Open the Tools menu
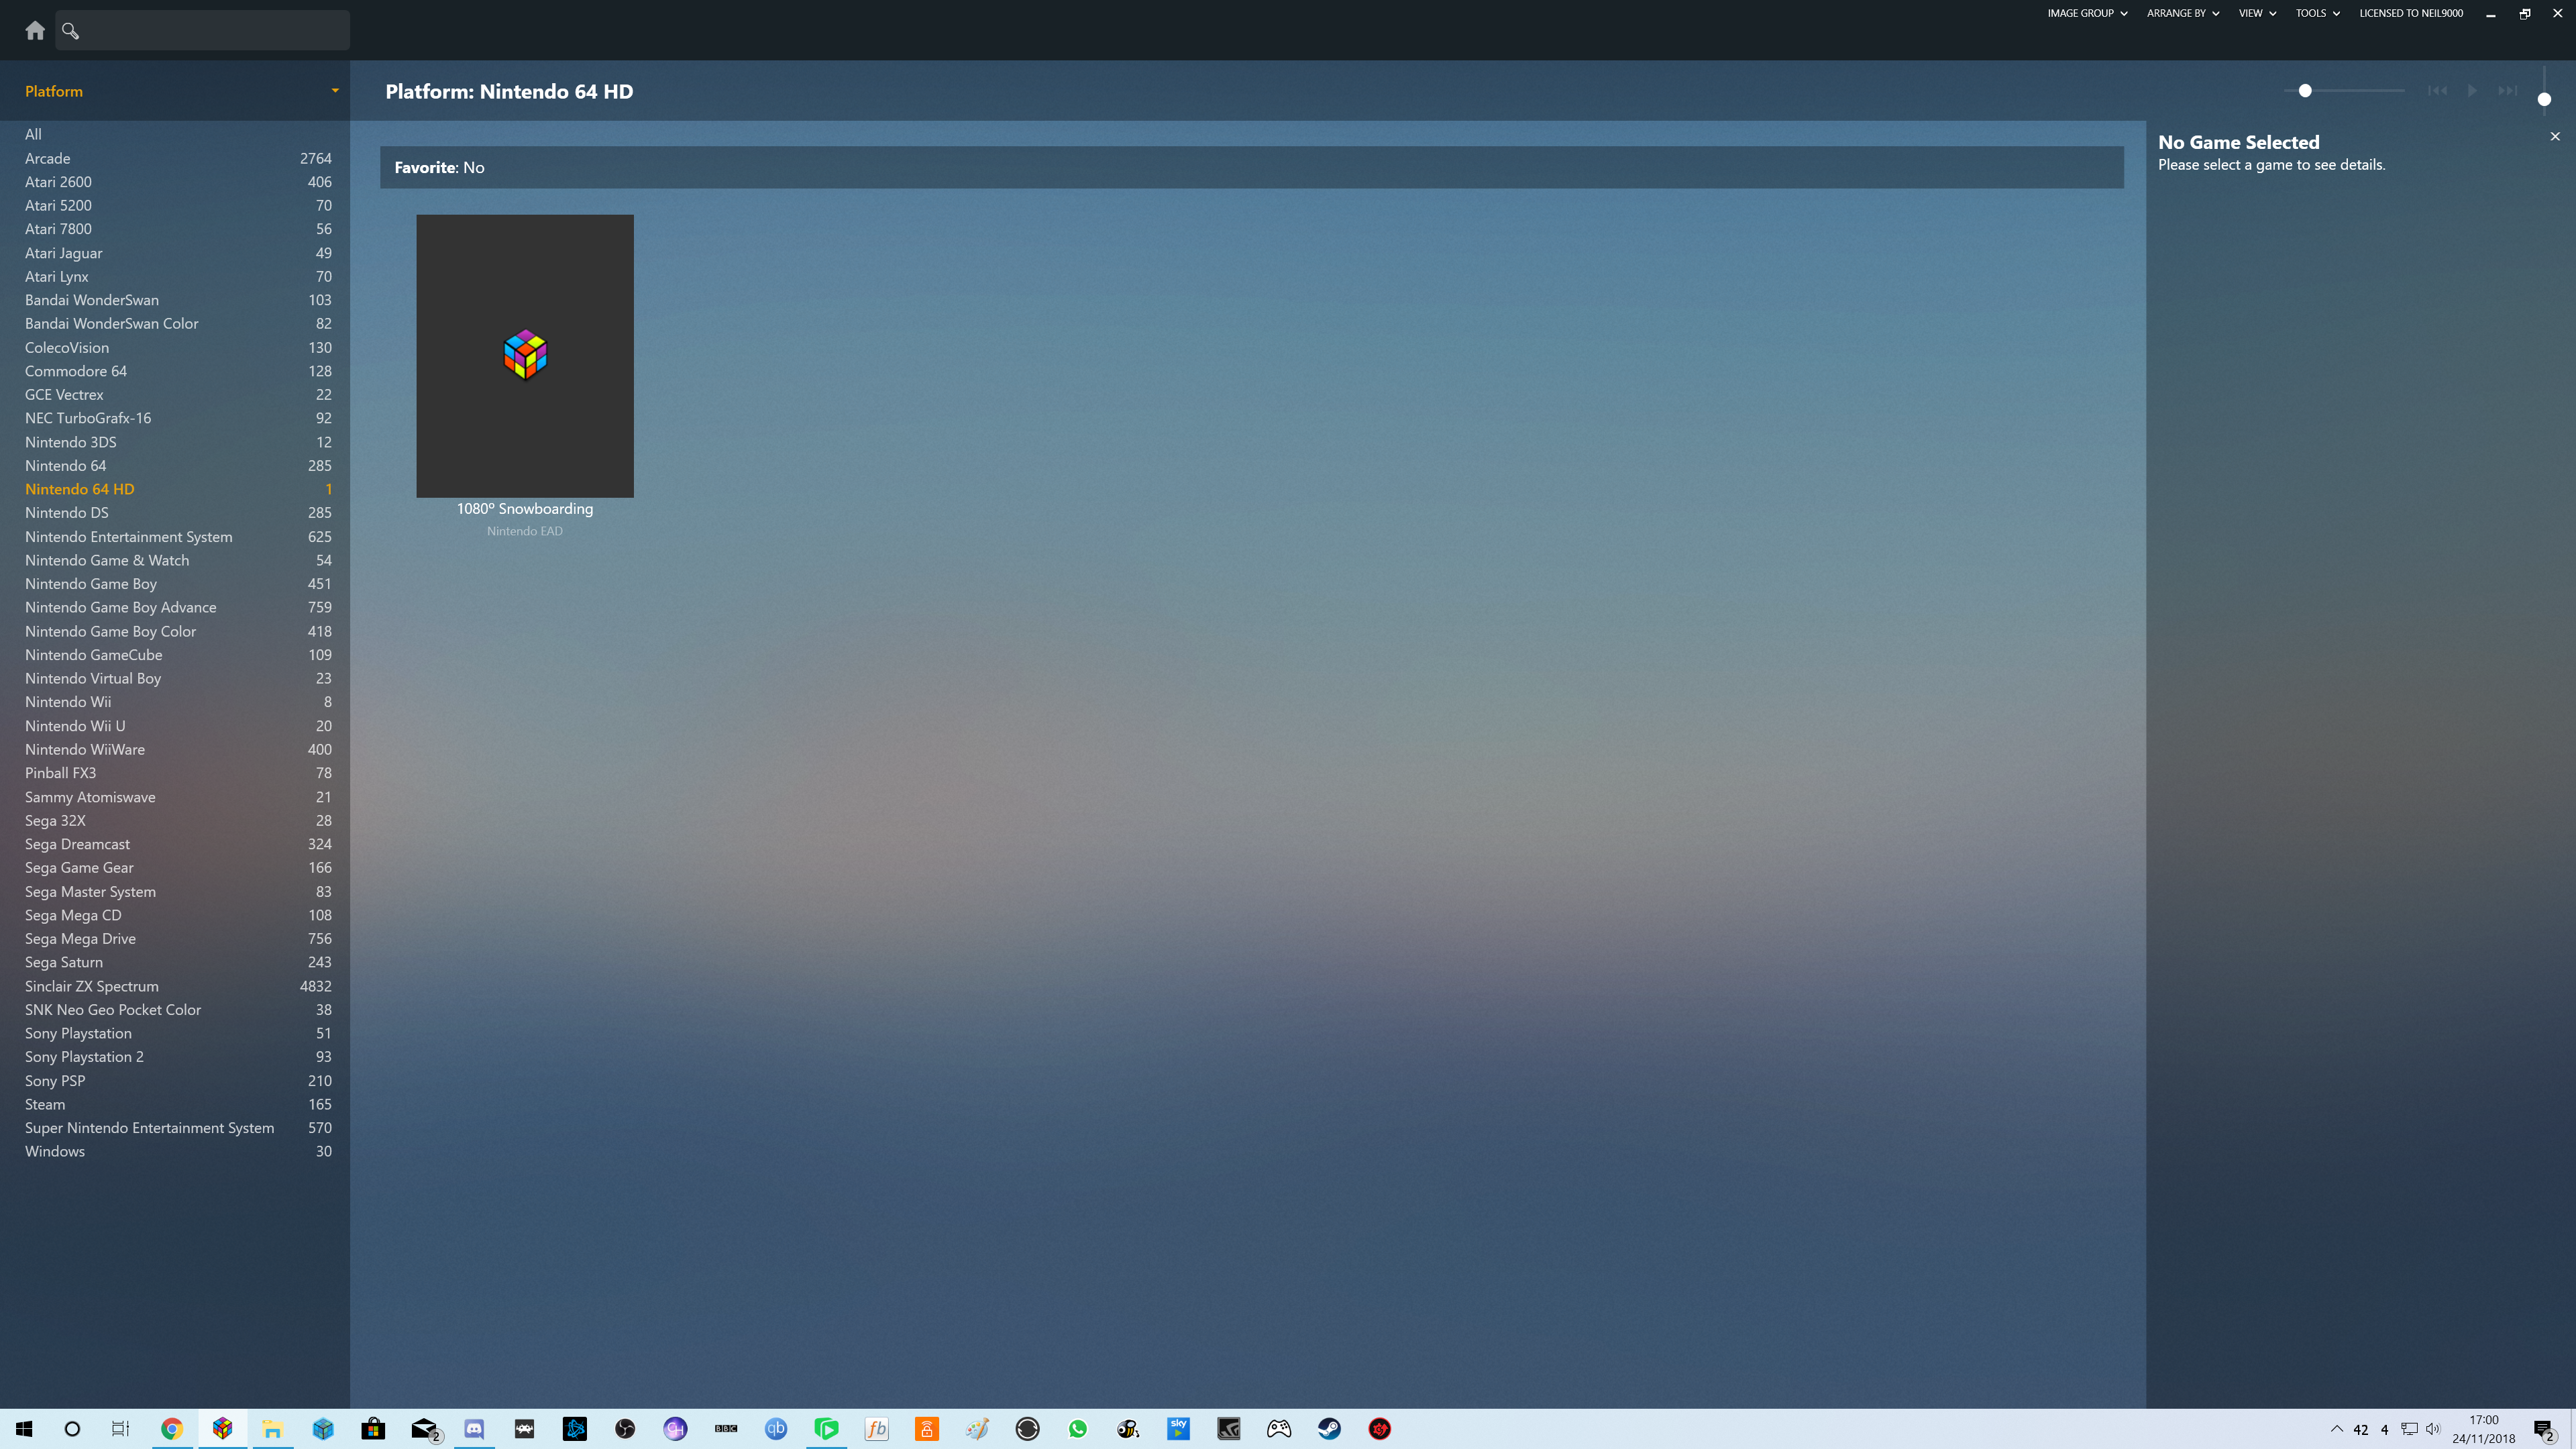Image resolution: width=2576 pixels, height=1449 pixels. pos(2318,13)
